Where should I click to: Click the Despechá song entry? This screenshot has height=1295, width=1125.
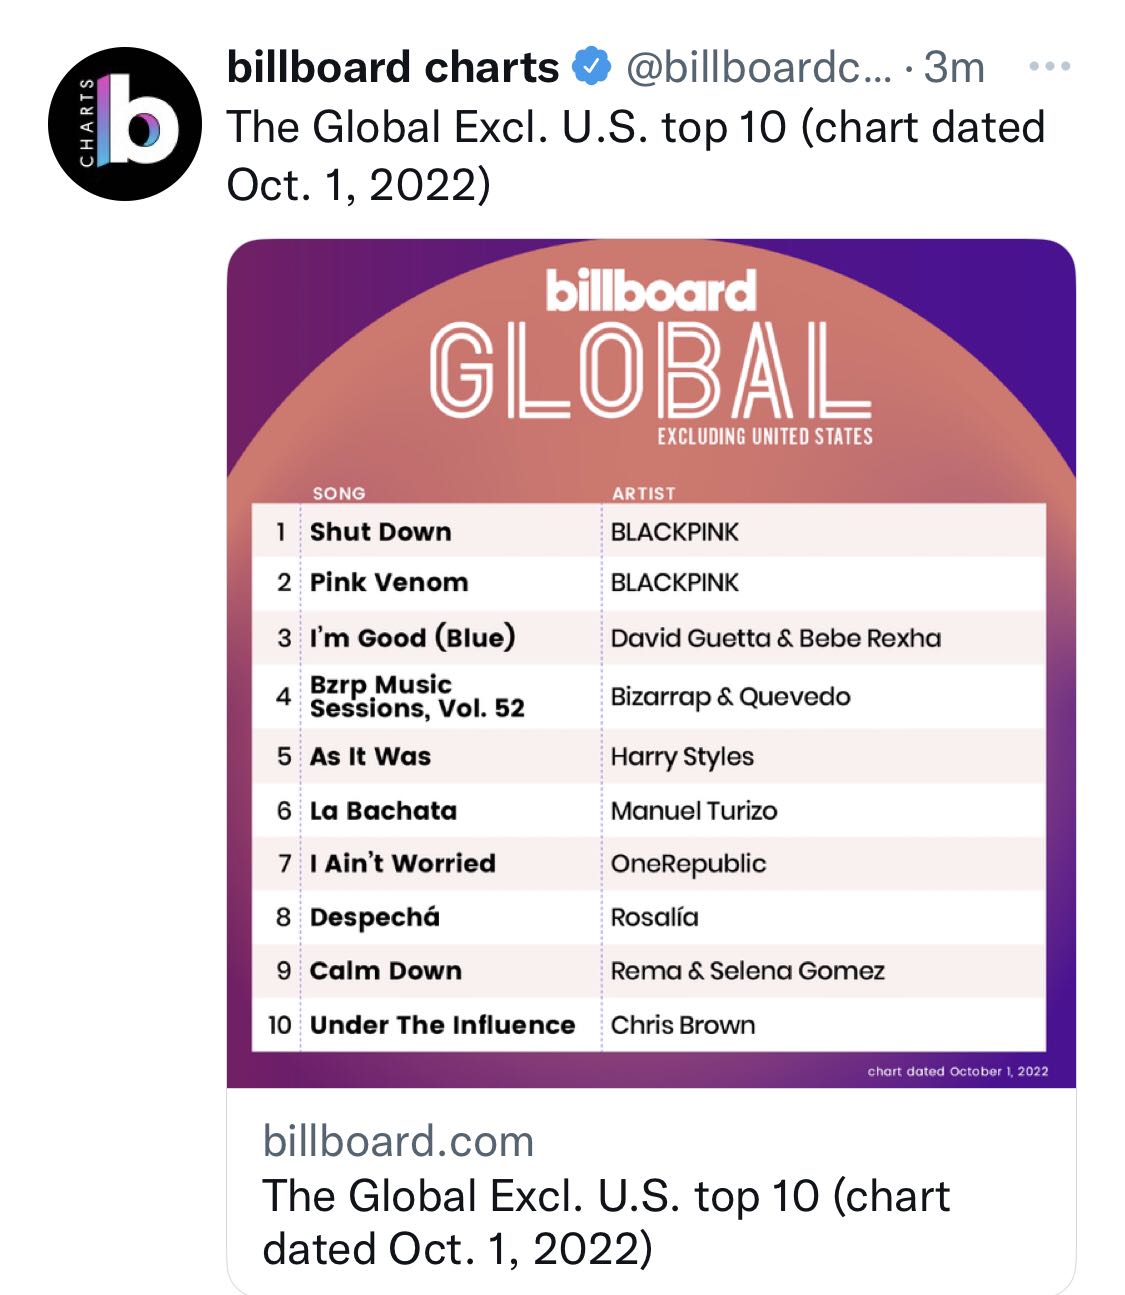[375, 917]
